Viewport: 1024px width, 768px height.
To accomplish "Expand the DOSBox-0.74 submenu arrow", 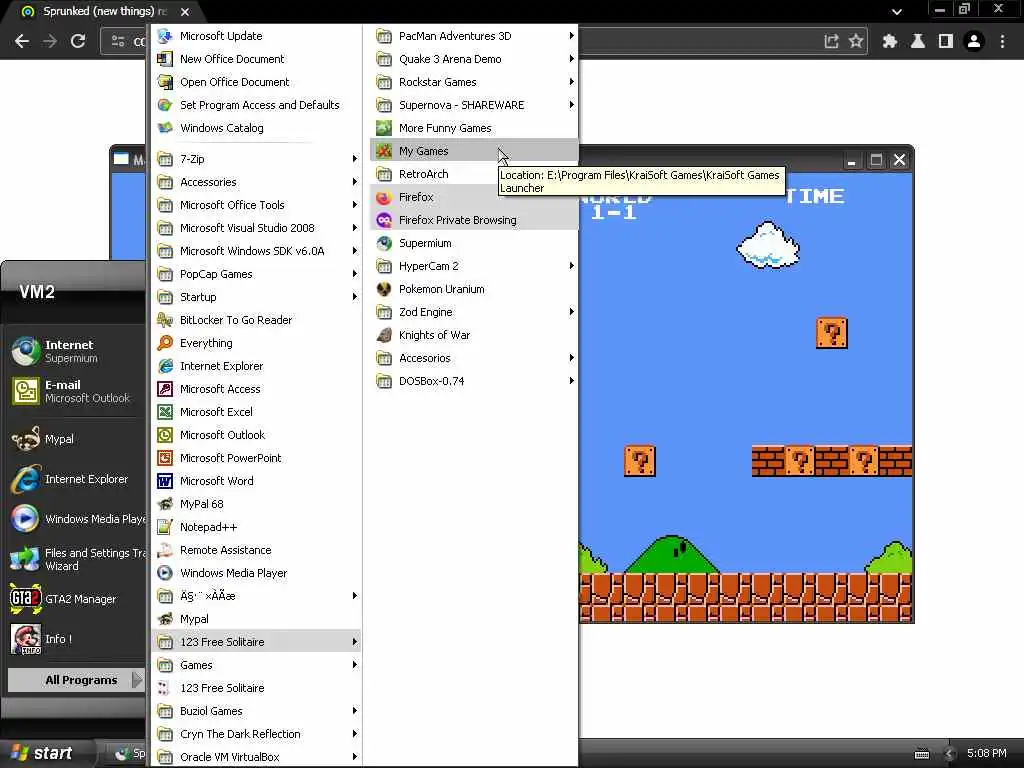I will coord(571,381).
